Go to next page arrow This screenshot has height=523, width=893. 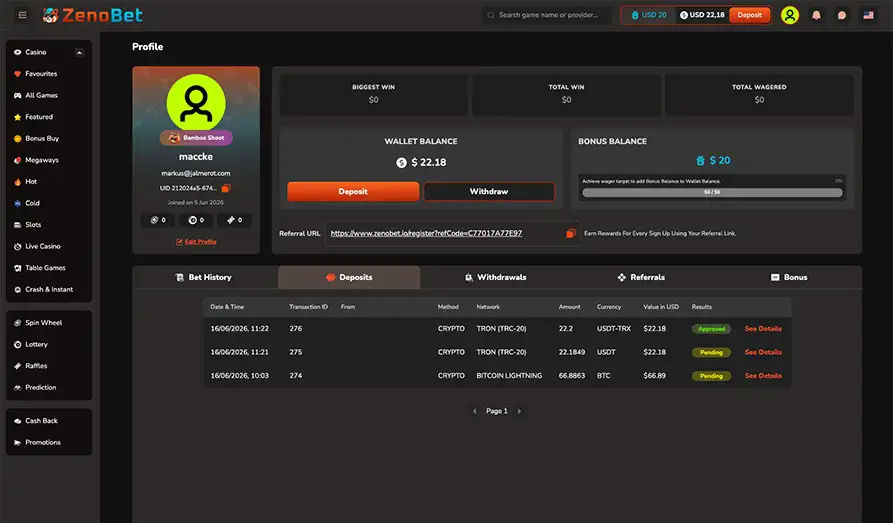[x=519, y=411]
